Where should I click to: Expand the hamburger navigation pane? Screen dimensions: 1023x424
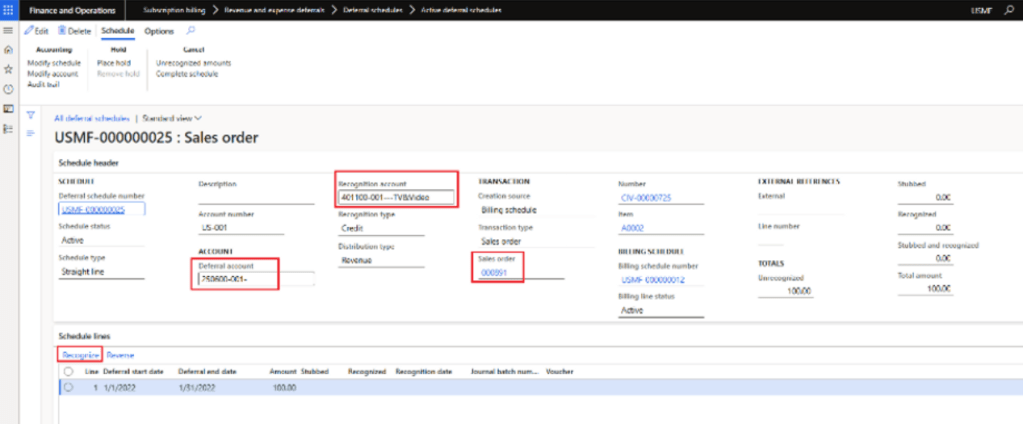pos(9,31)
